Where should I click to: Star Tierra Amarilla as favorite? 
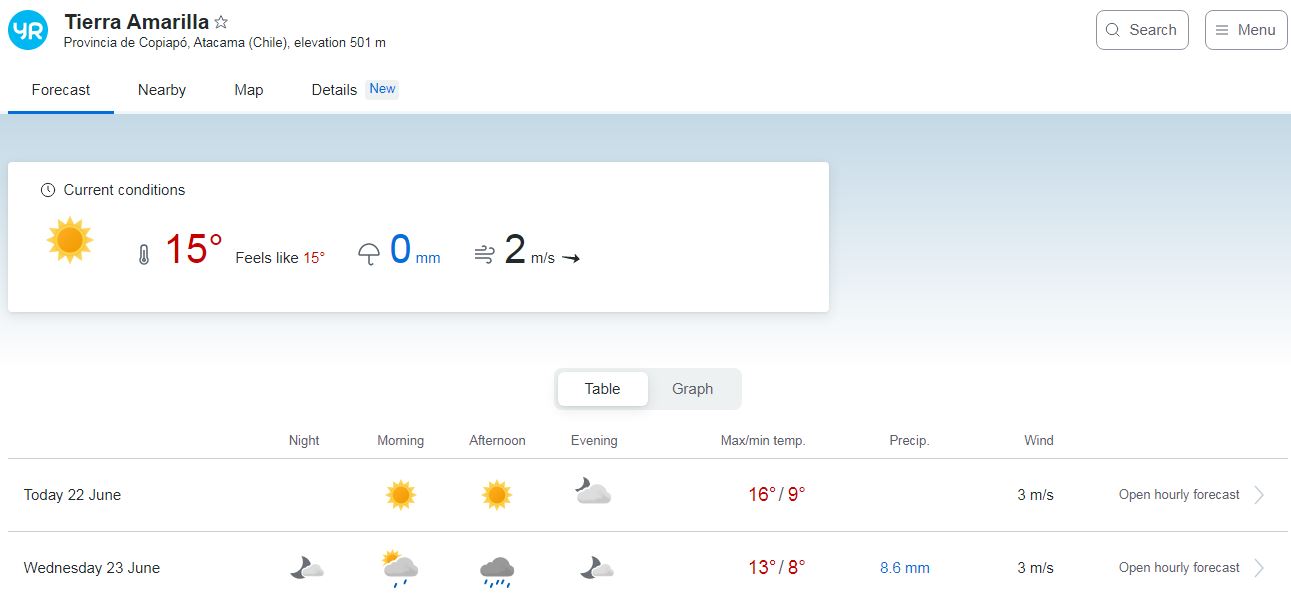(x=221, y=22)
